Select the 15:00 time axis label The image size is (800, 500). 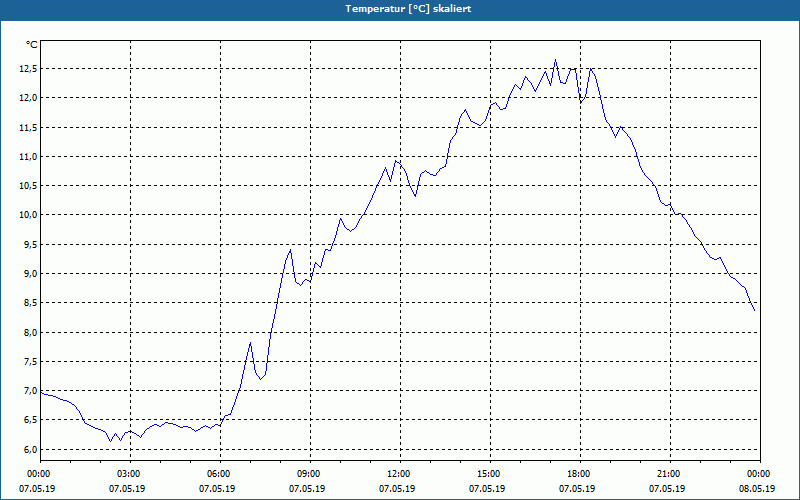(488, 474)
